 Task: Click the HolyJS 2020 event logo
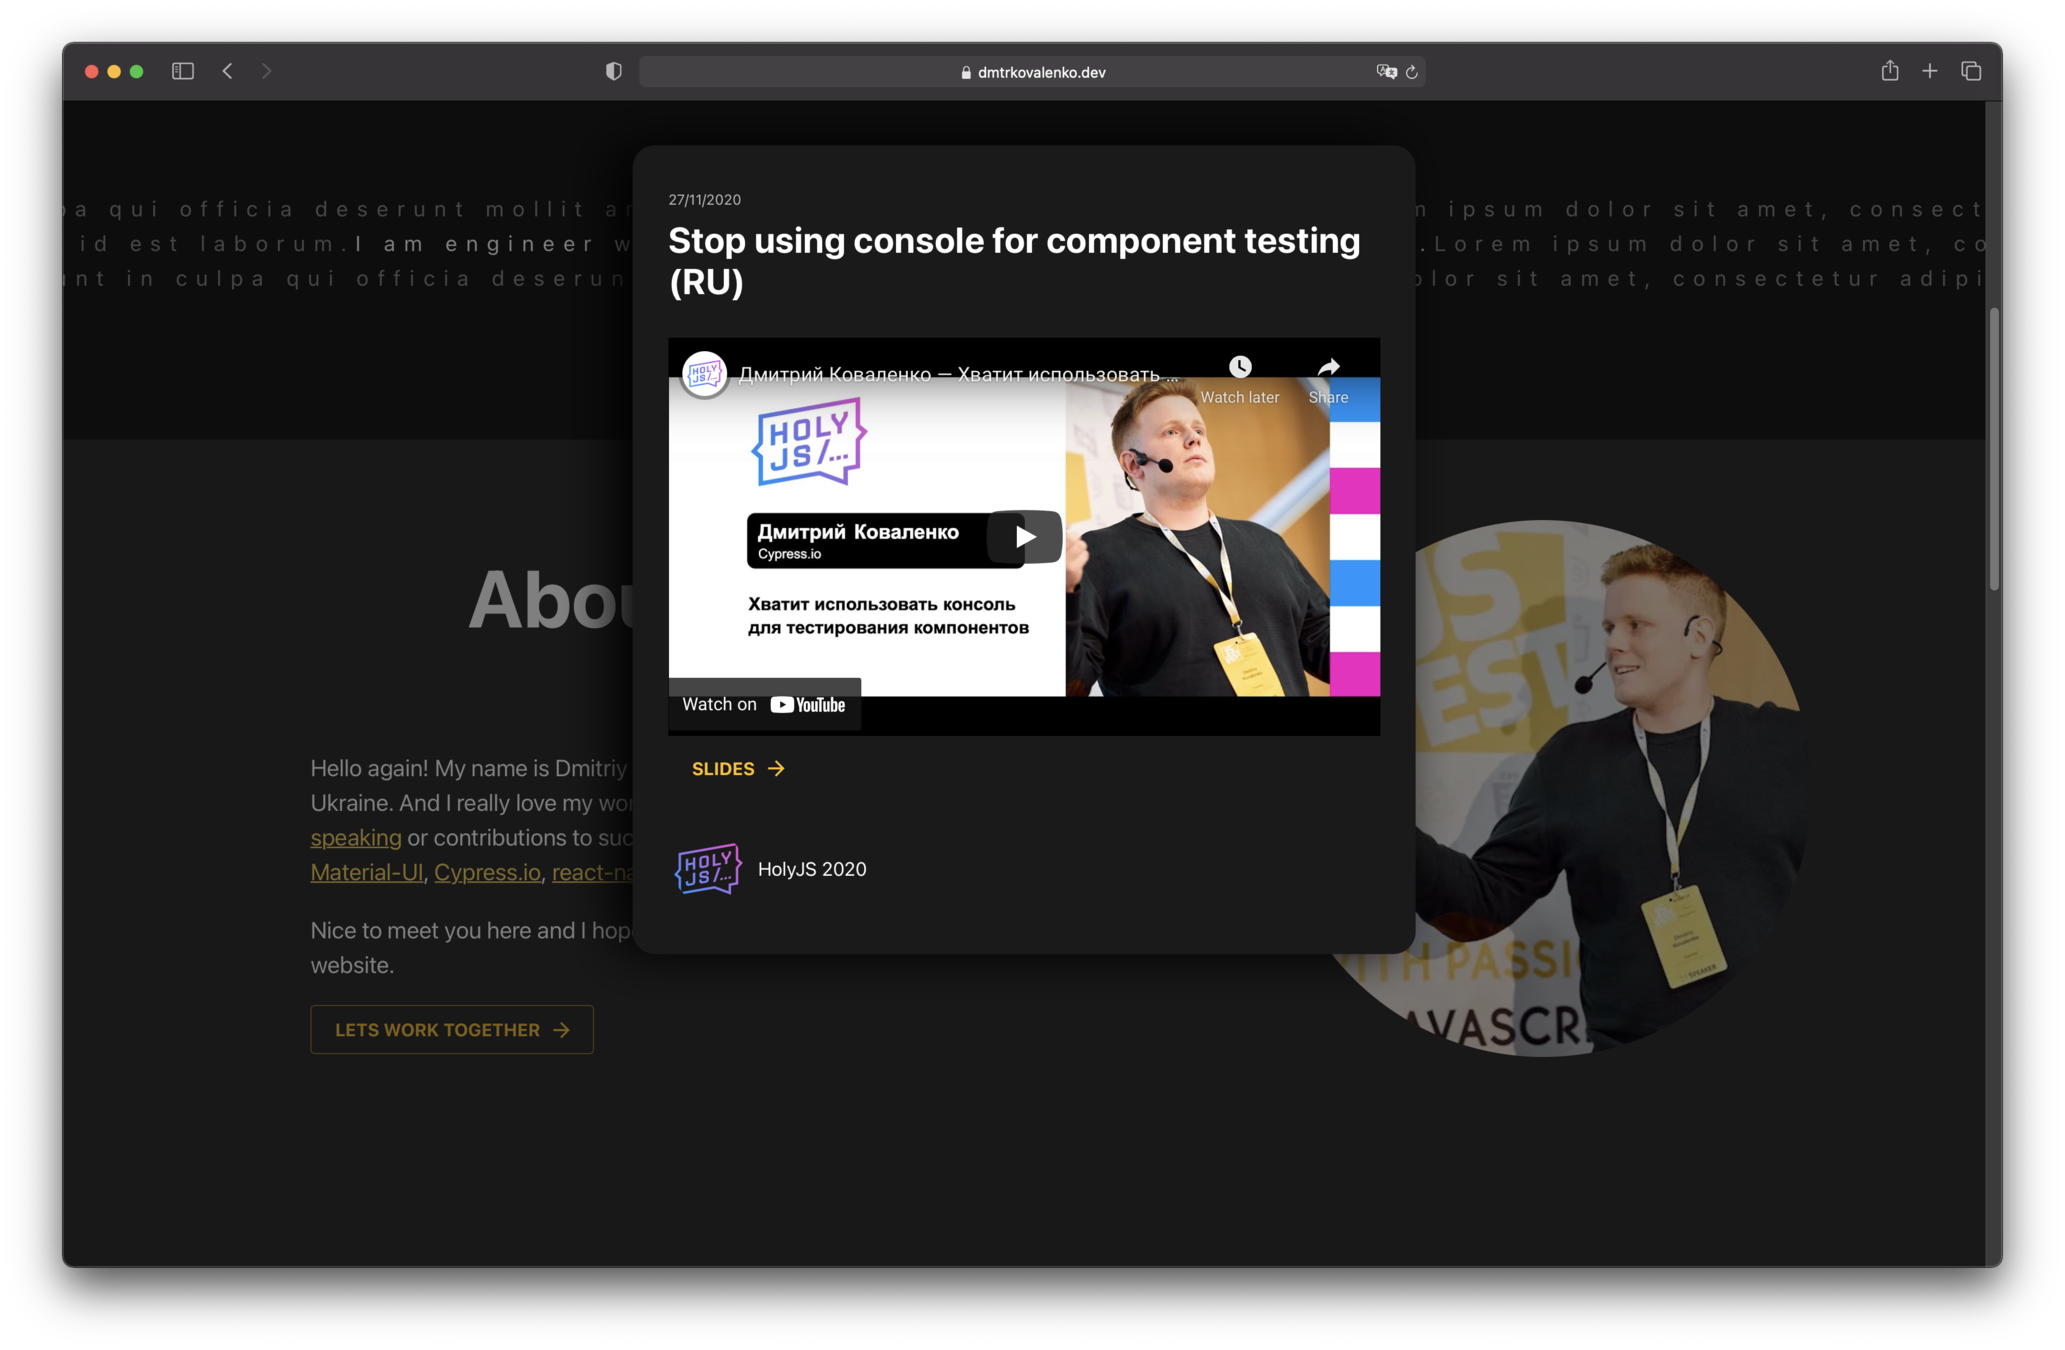tap(709, 869)
